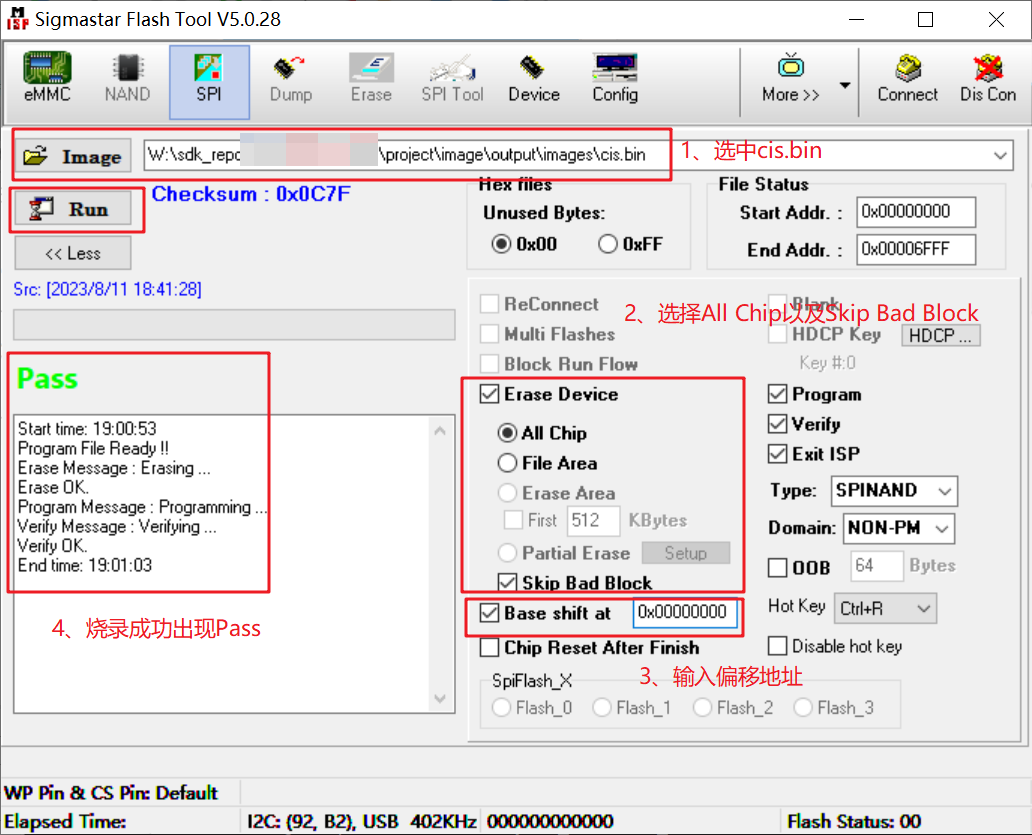The image size is (1032, 835).
Task: Uncheck the Erase Device checkbox
Action: tap(489, 394)
